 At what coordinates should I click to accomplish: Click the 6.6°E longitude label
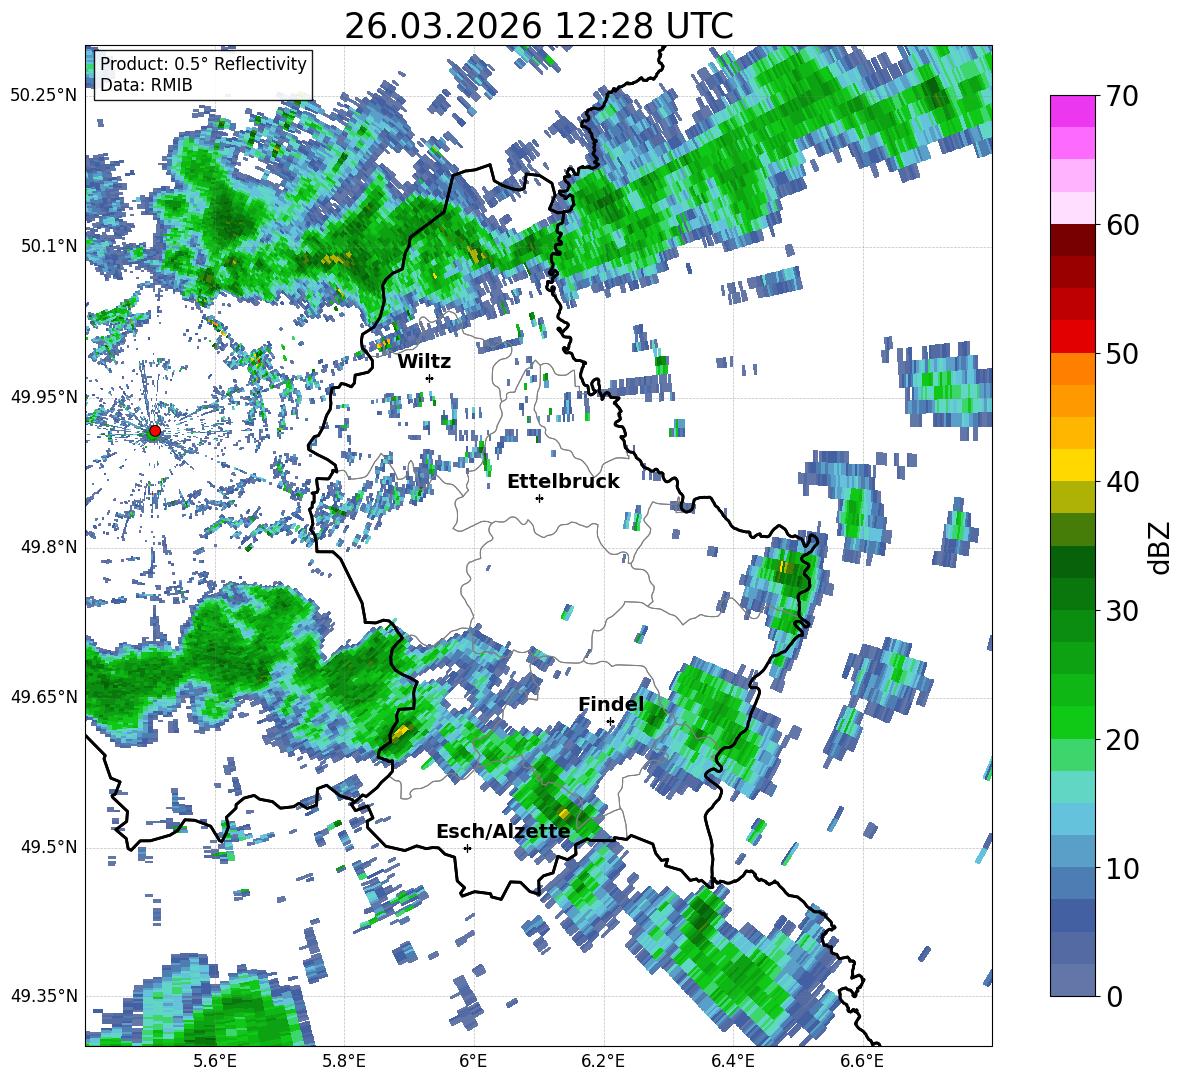click(862, 1061)
